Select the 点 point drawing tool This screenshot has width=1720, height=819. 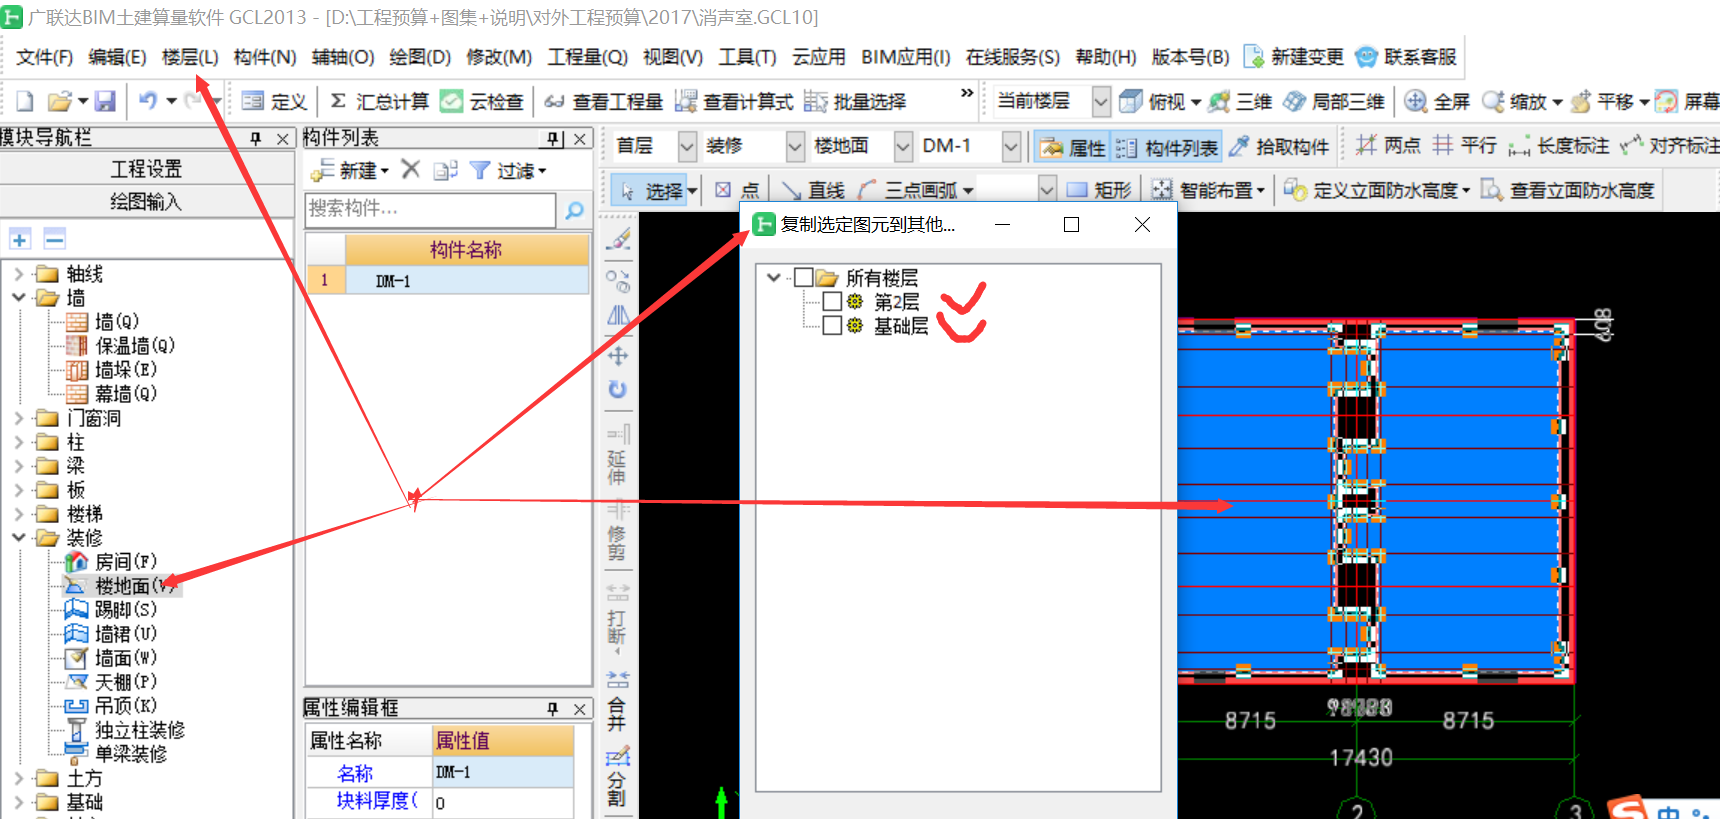tap(738, 190)
